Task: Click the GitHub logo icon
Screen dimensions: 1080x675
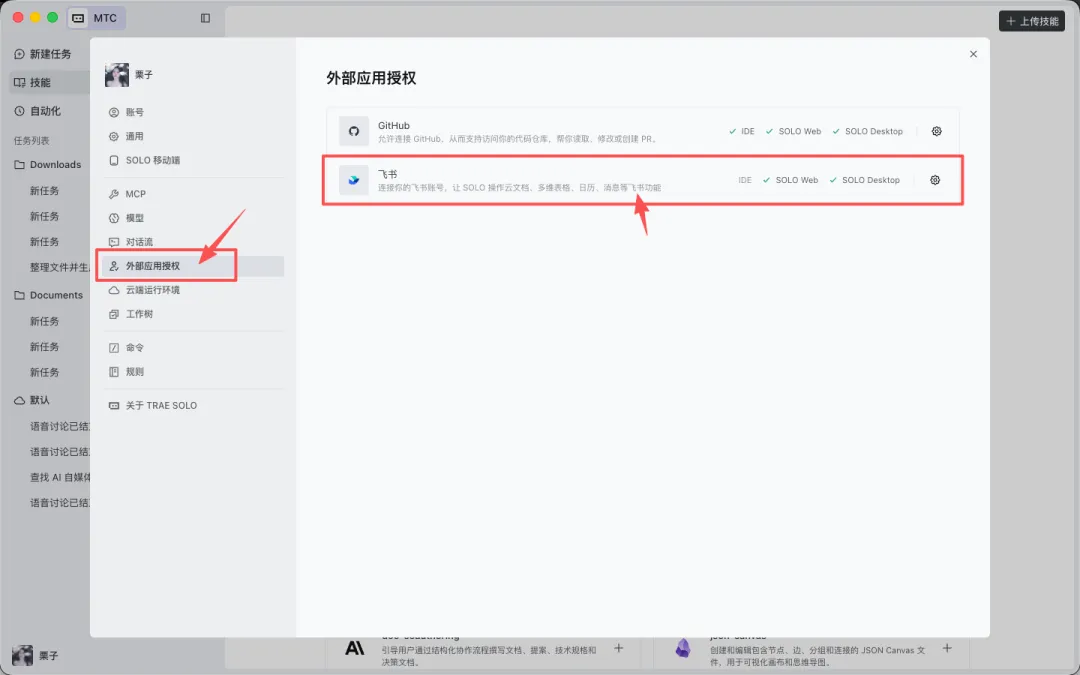Action: point(354,131)
